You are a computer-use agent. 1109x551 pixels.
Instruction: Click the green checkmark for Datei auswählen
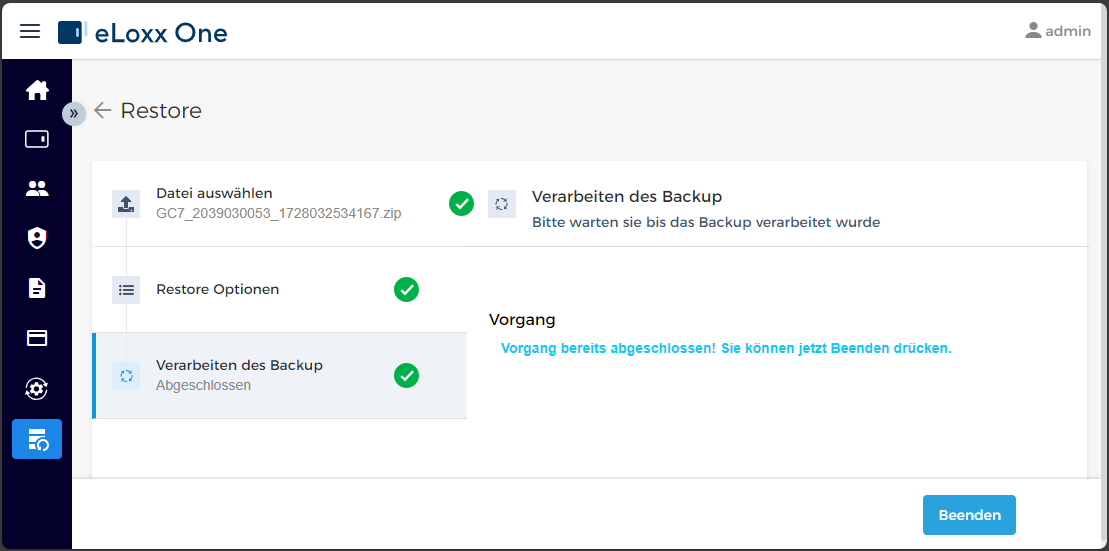pyautogui.click(x=461, y=204)
